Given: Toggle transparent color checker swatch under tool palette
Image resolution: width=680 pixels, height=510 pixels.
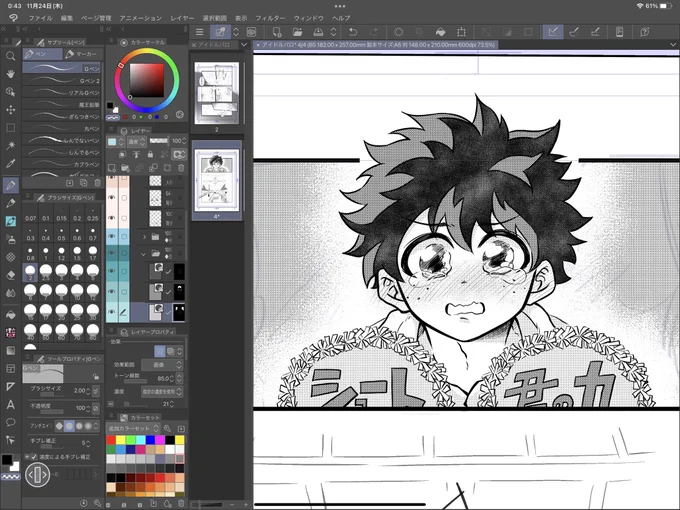Looking at the screenshot, I should [10, 477].
